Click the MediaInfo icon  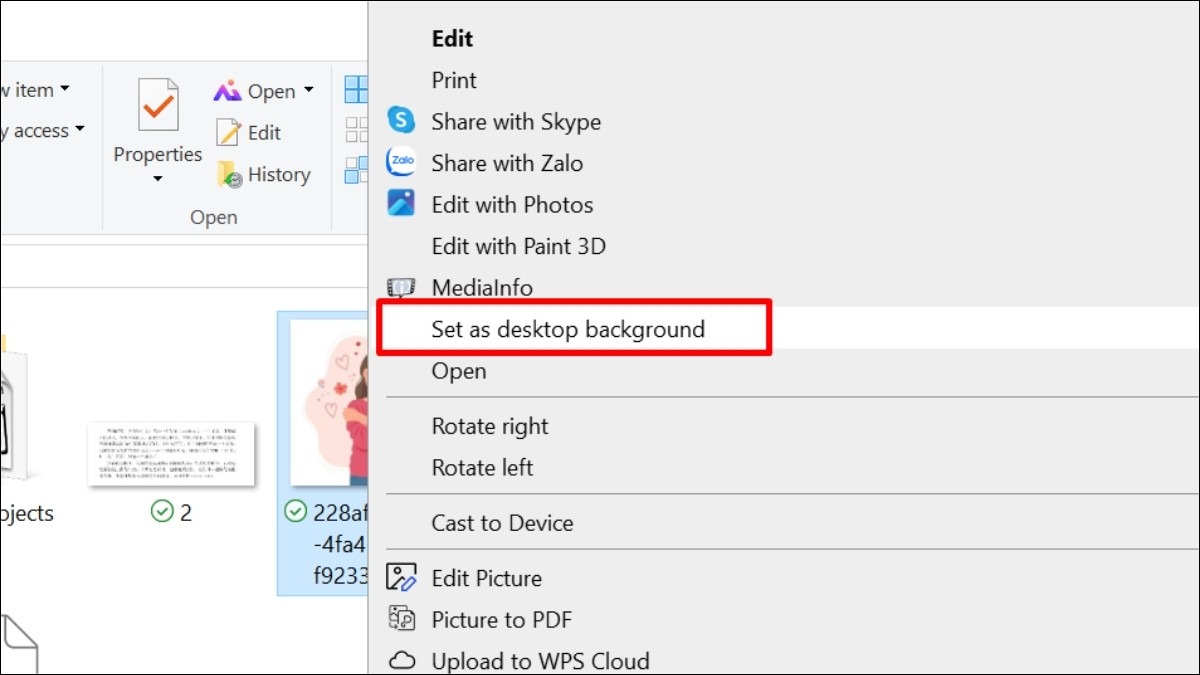(x=401, y=288)
